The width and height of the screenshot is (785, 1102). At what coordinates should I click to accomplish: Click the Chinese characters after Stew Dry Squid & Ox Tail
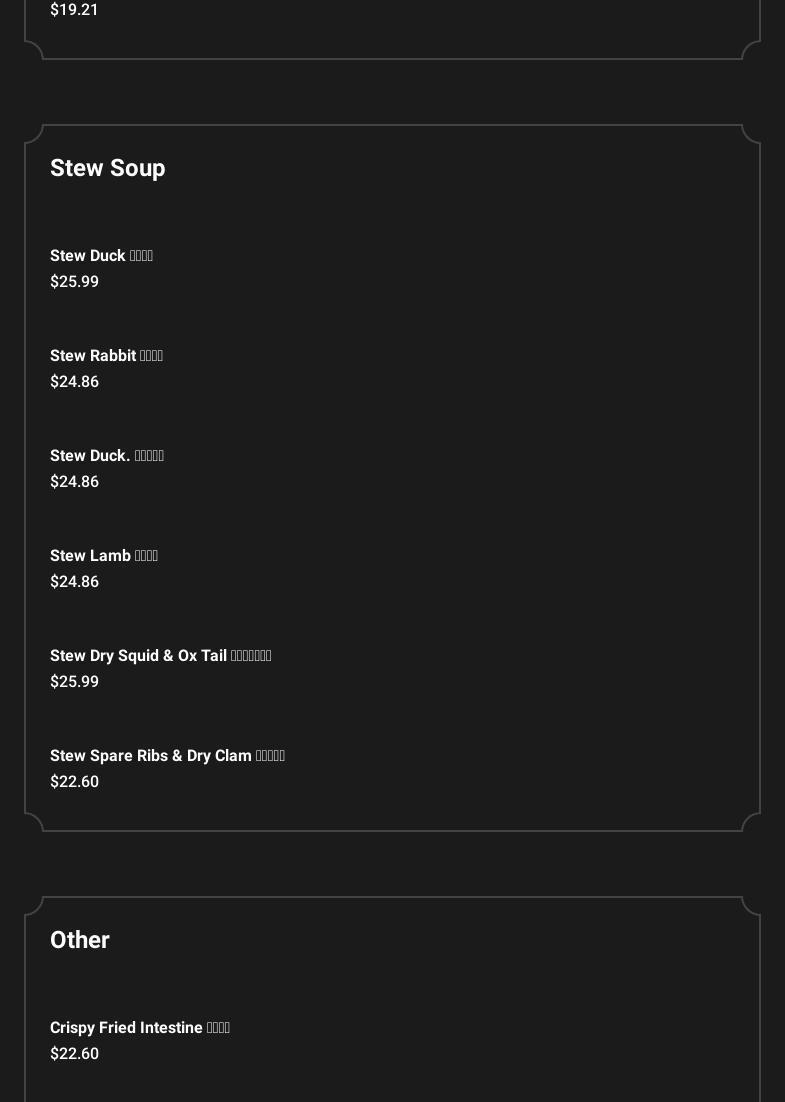coord(251,656)
